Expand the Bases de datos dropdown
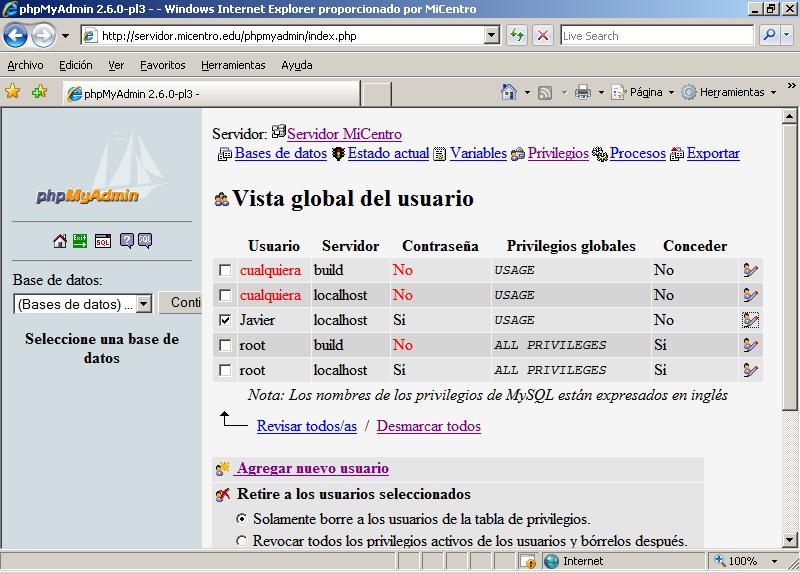Screen dimensions: 800x574 click(143, 304)
